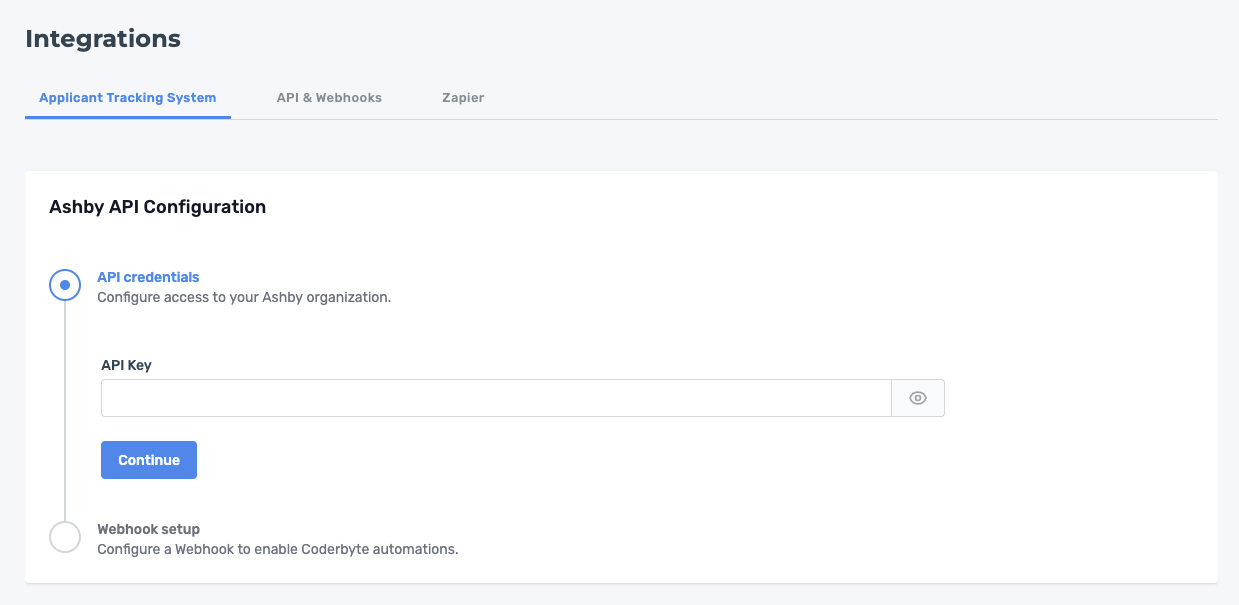Click the API credentials step title
The height and width of the screenshot is (605, 1239).
[x=148, y=277]
